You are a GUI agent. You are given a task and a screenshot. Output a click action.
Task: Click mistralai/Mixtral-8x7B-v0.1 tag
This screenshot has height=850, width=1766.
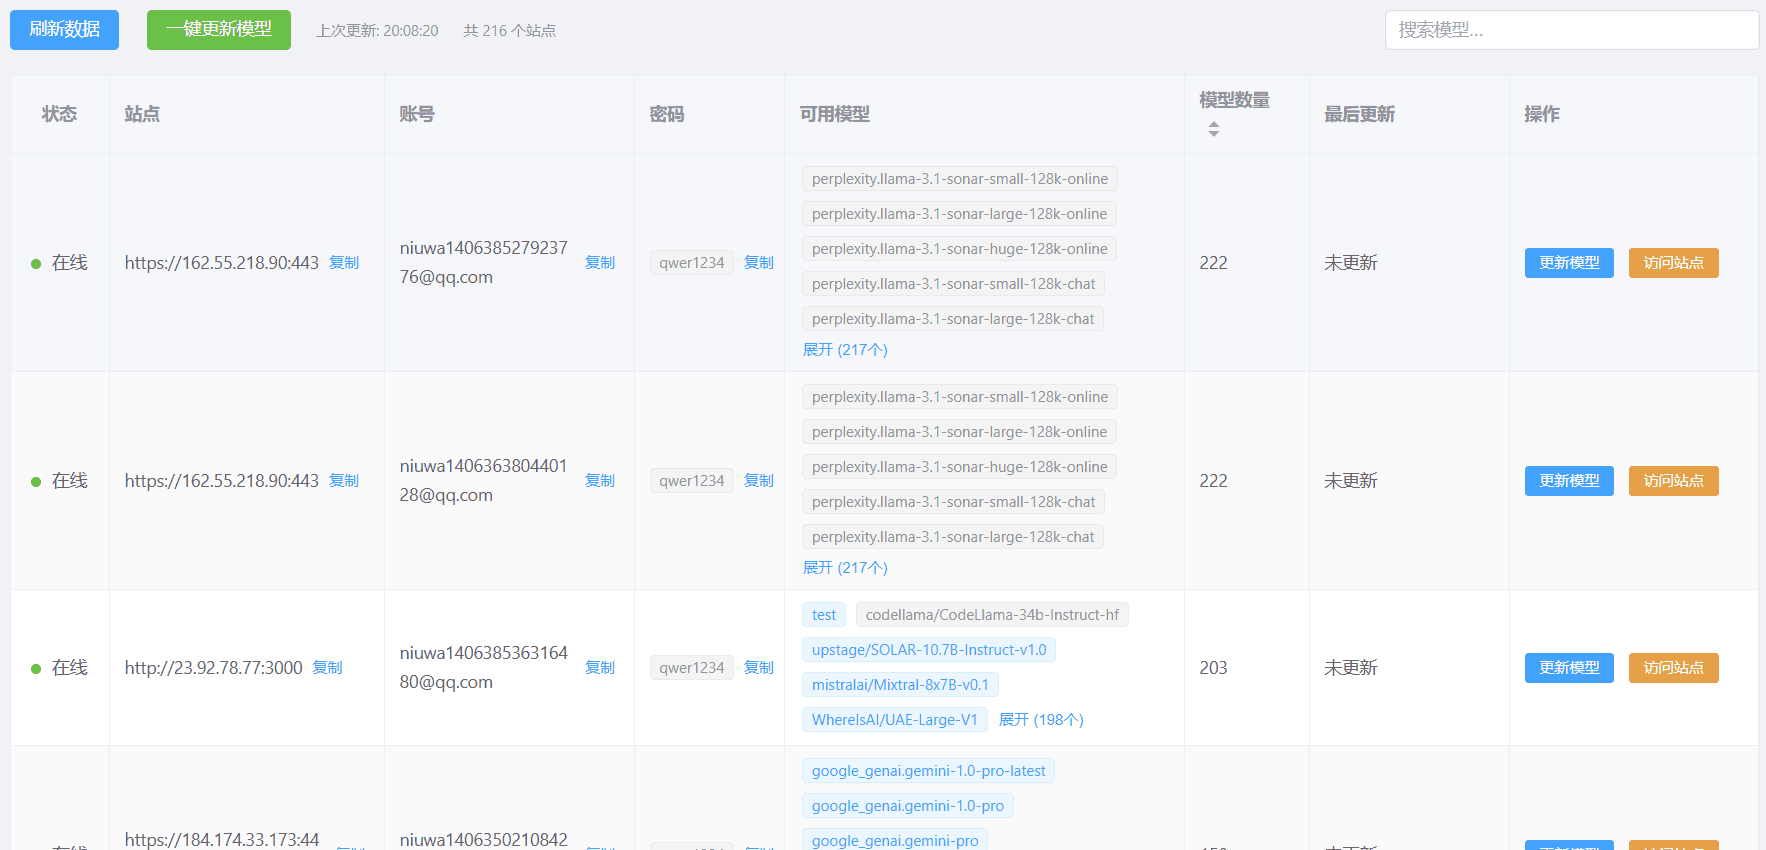[x=900, y=685]
